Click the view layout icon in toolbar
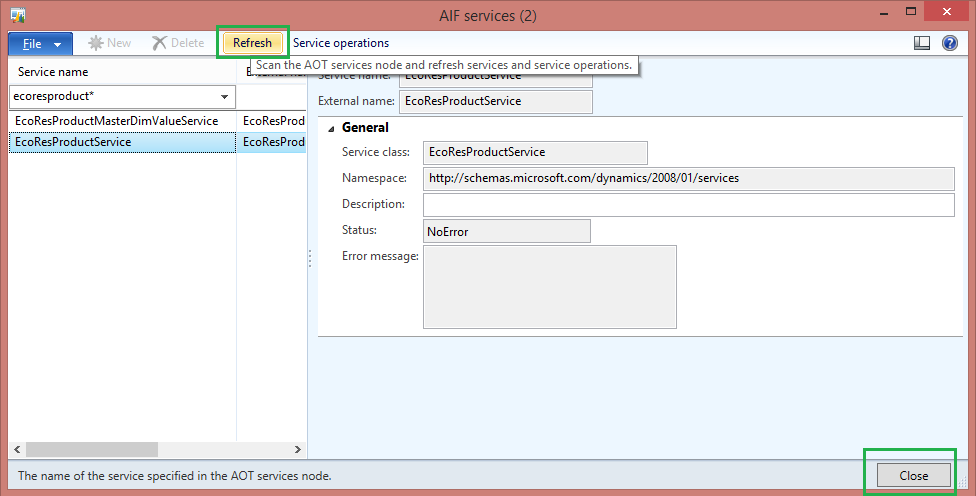This screenshot has height=496, width=976. pos(922,43)
